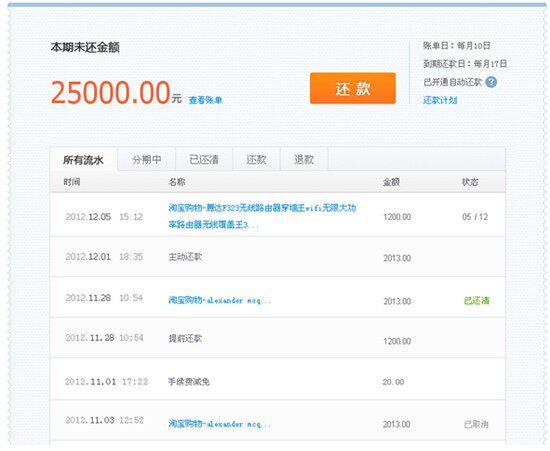The width and height of the screenshot is (550, 451).
Task: Click the 金额 amount column header
Action: click(391, 182)
